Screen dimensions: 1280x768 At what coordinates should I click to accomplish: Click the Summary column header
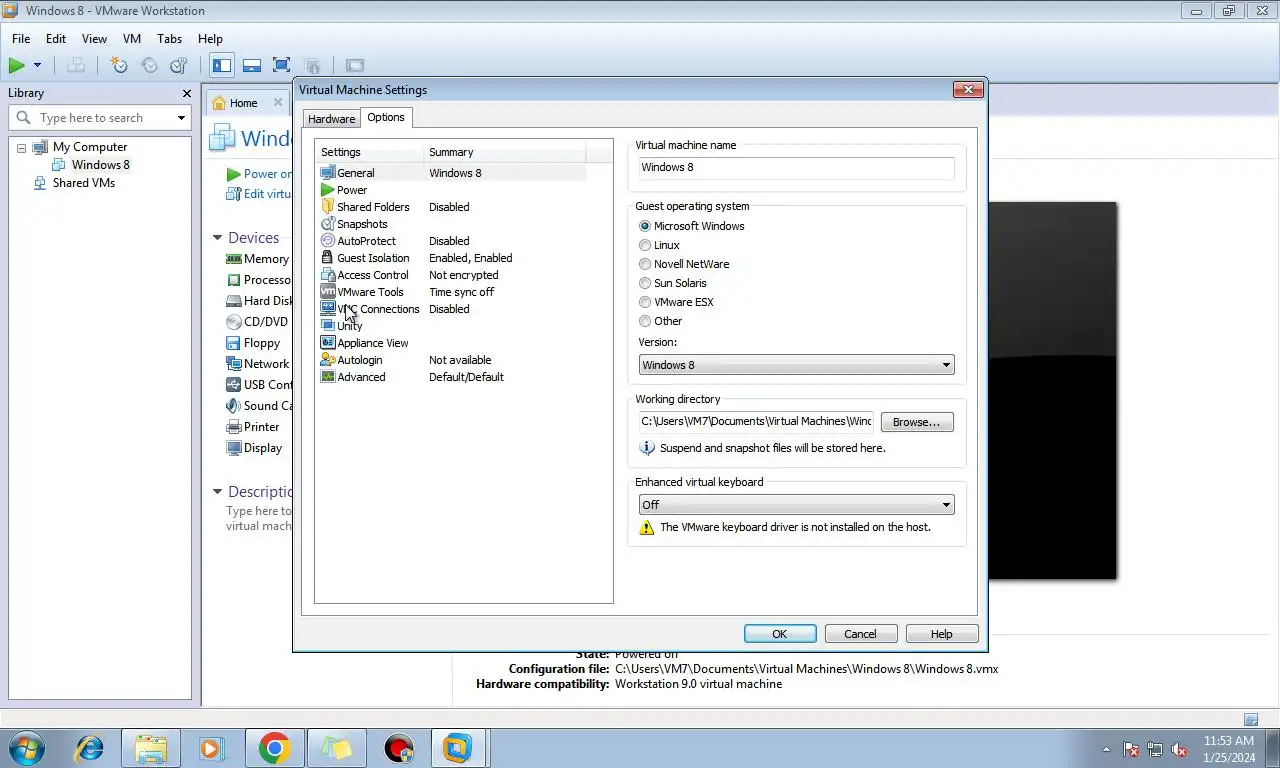505,152
